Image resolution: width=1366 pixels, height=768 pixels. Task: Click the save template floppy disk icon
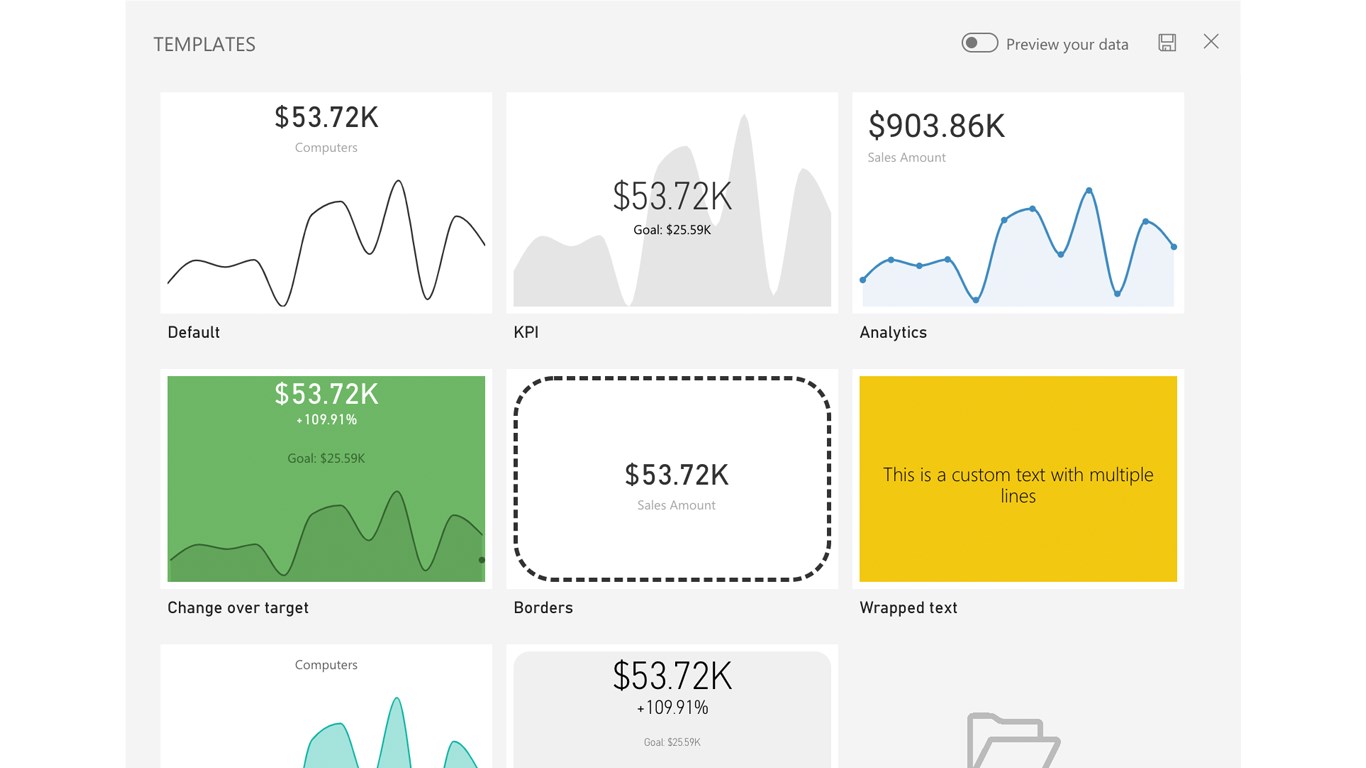[x=1167, y=42]
